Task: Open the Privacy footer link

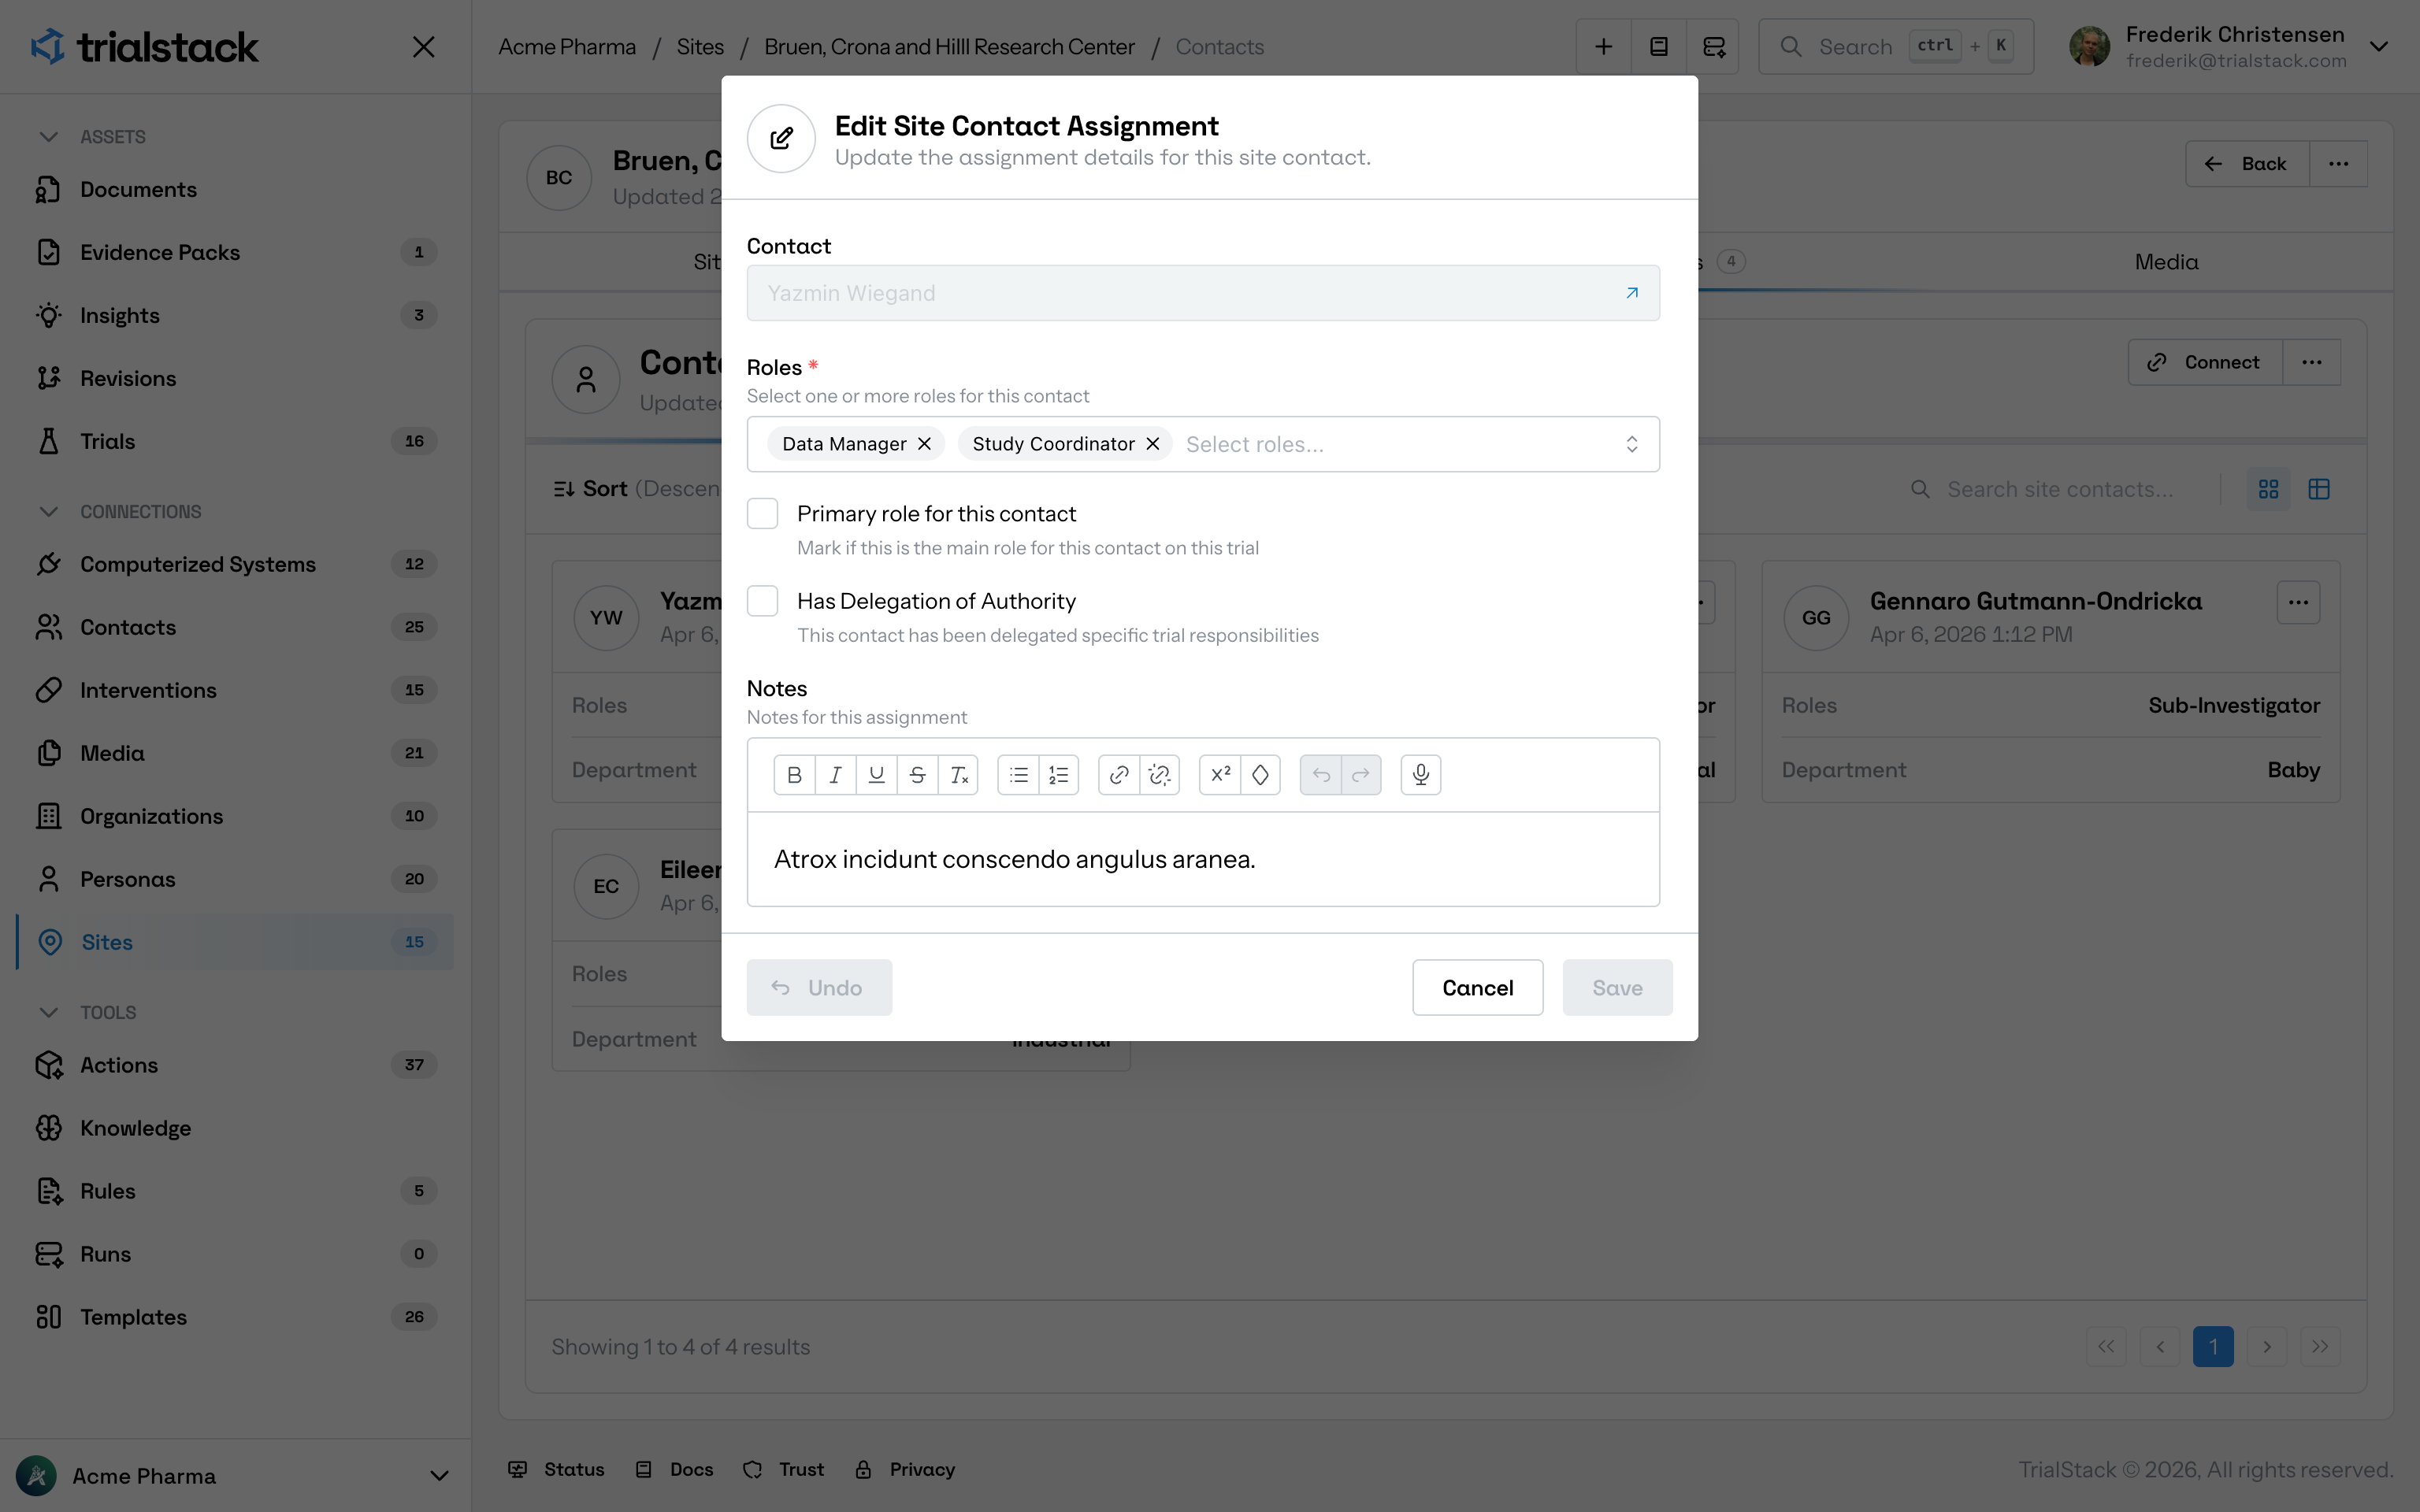Action: click(x=906, y=1469)
